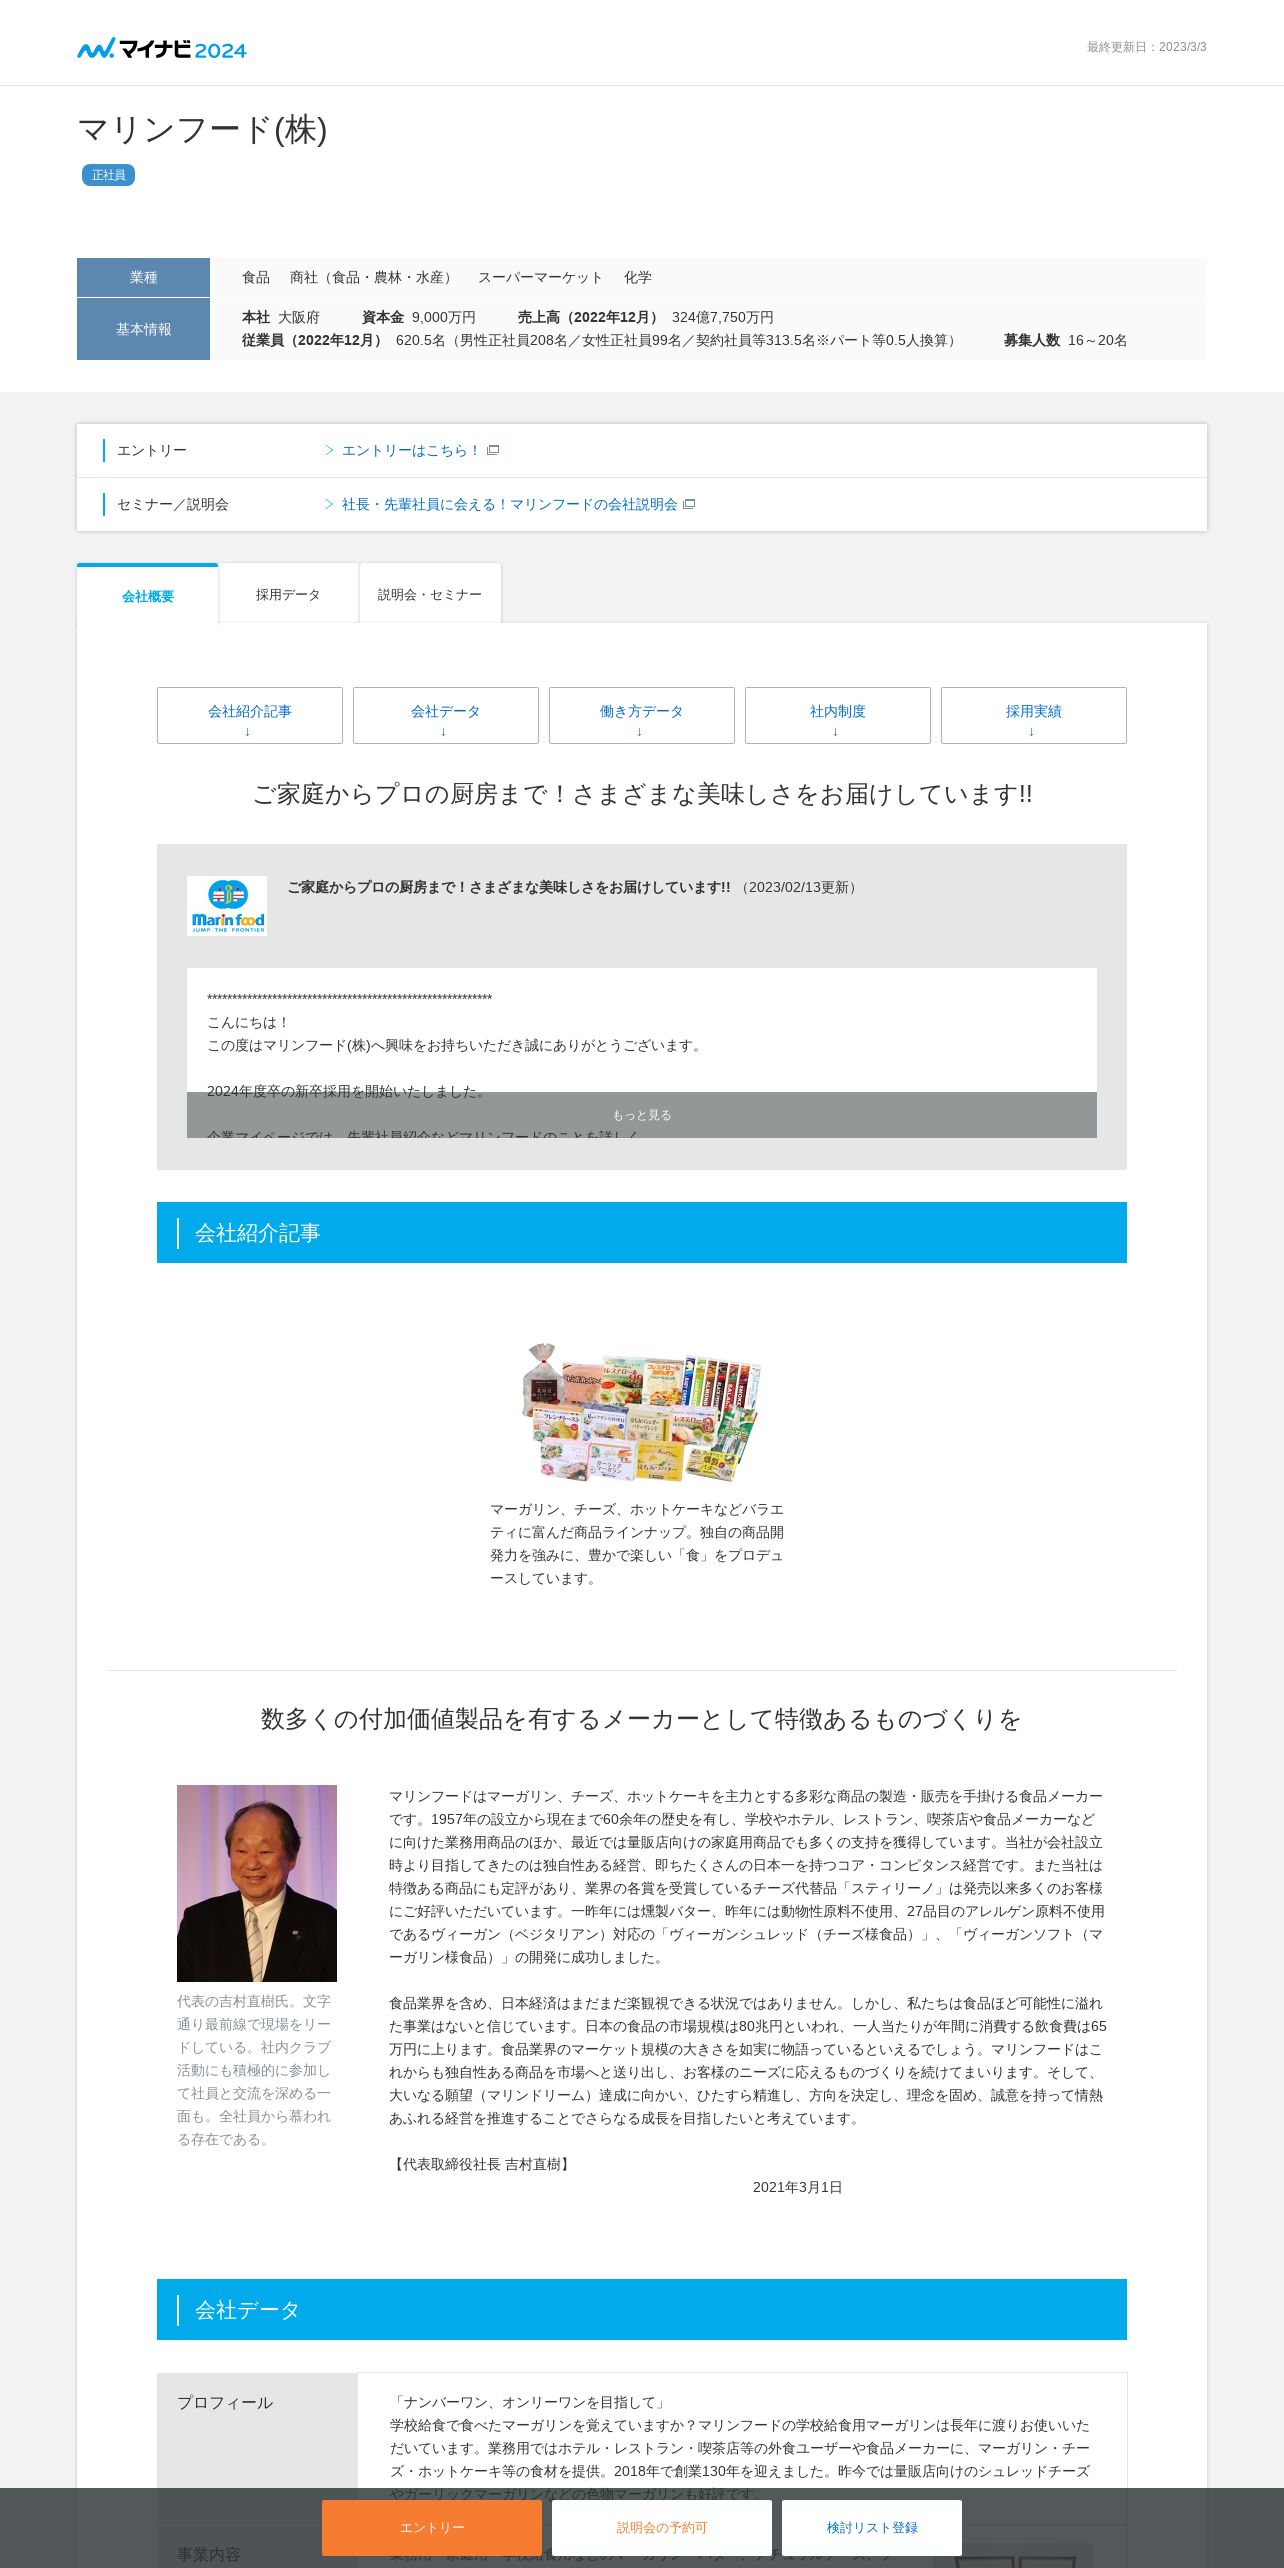Open the エントリーはこちら！ link

click(x=410, y=451)
